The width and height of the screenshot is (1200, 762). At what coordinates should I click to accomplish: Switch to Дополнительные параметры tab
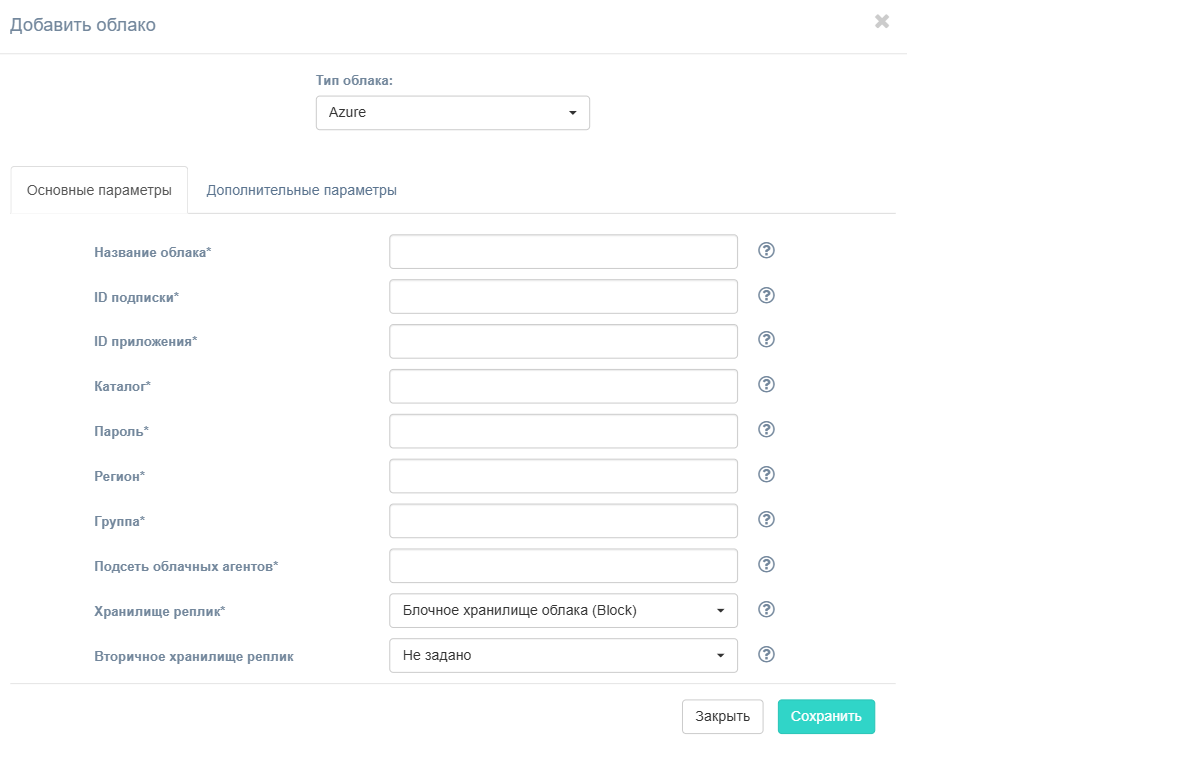[x=302, y=190]
